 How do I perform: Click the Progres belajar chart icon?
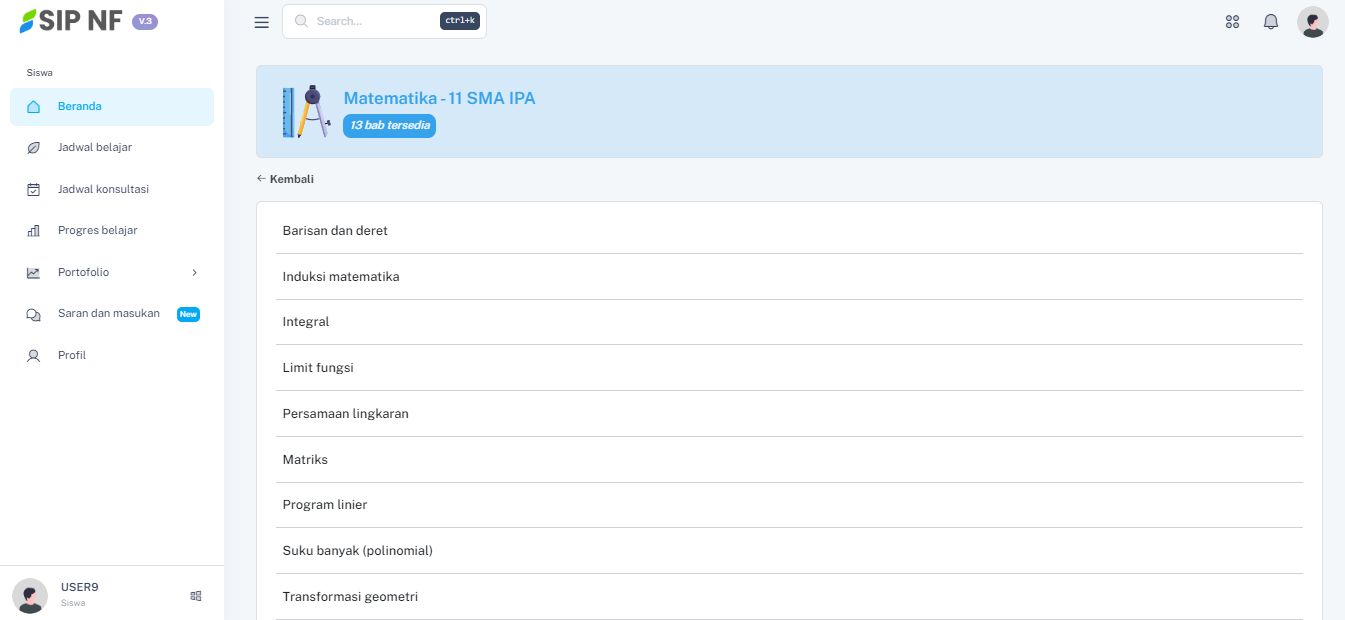pos(33,231)
